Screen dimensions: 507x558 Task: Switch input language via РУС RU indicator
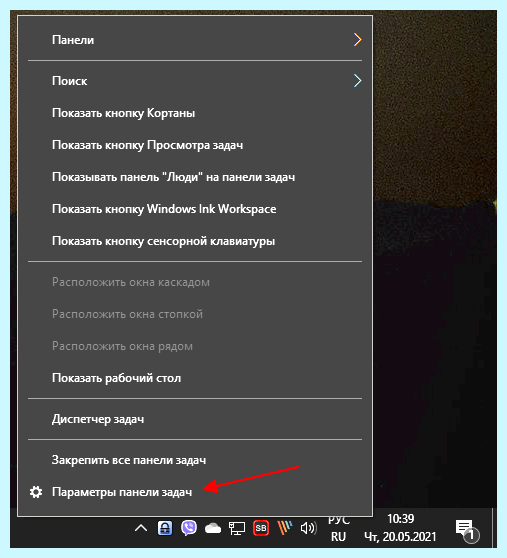[x=338, y=528]
